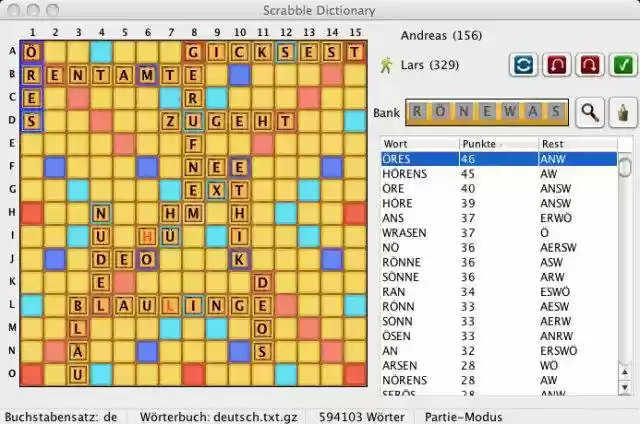Click the Ö tile in the Bank rack
Viewport: 640px width, 424px height.
tap(440, 111)
